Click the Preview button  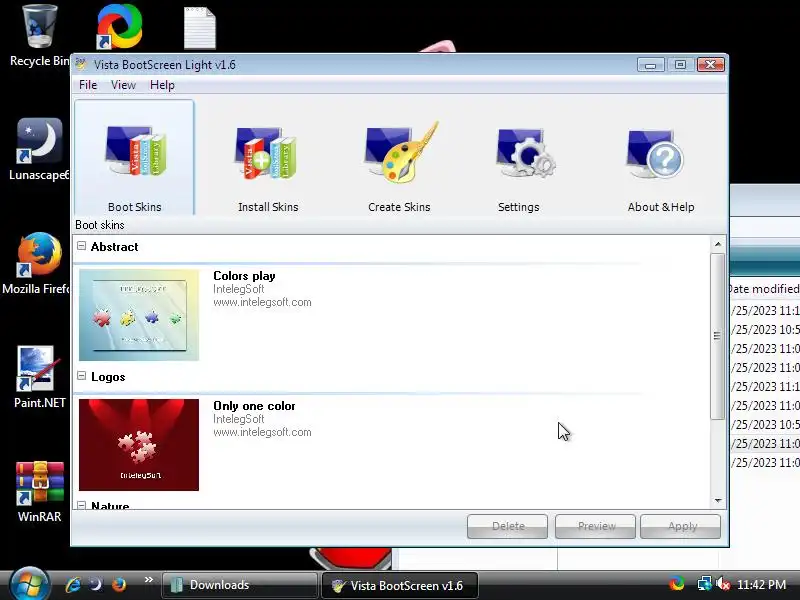tap(596, 526)
